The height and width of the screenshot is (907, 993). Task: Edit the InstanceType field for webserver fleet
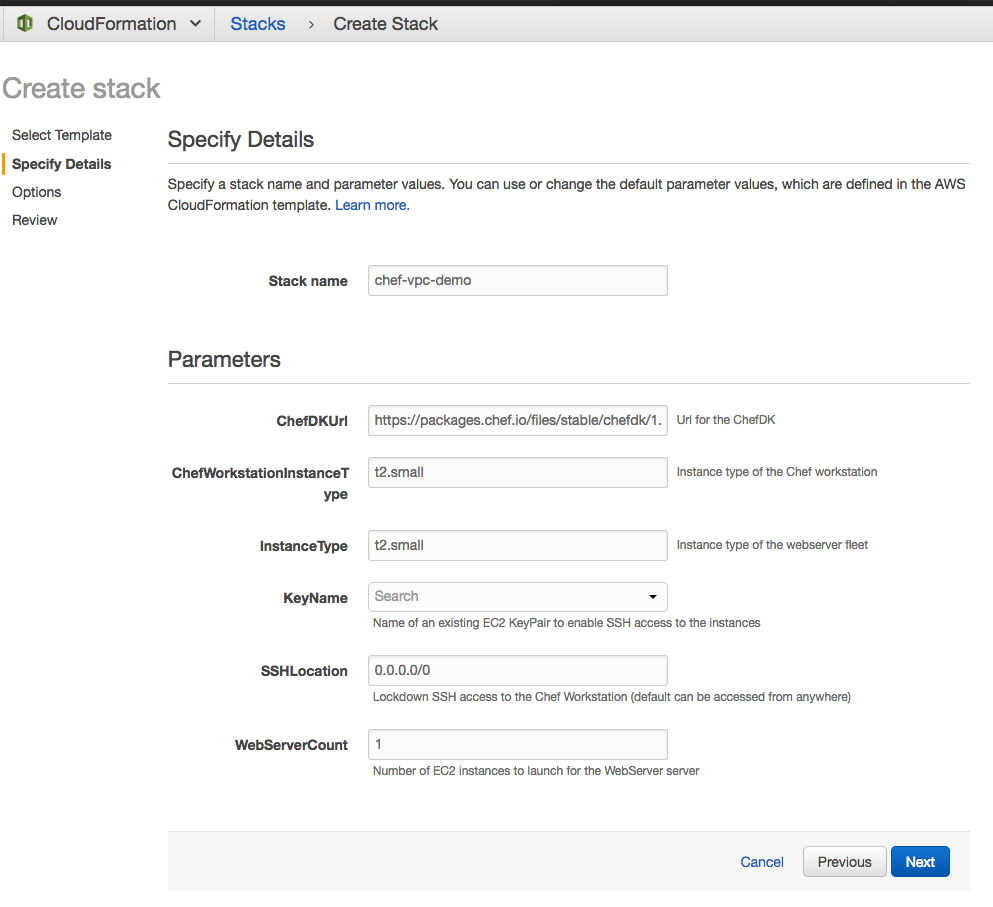point(517,545)
